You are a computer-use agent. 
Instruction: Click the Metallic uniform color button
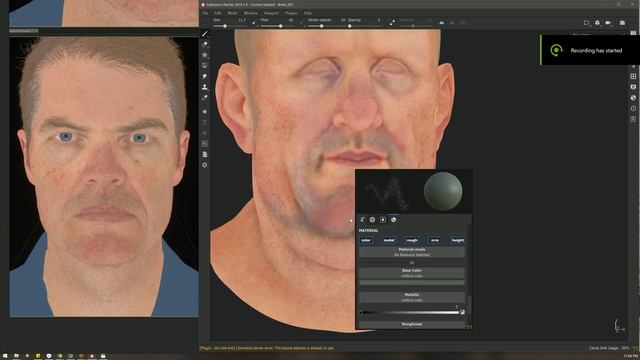click(412, 297)
